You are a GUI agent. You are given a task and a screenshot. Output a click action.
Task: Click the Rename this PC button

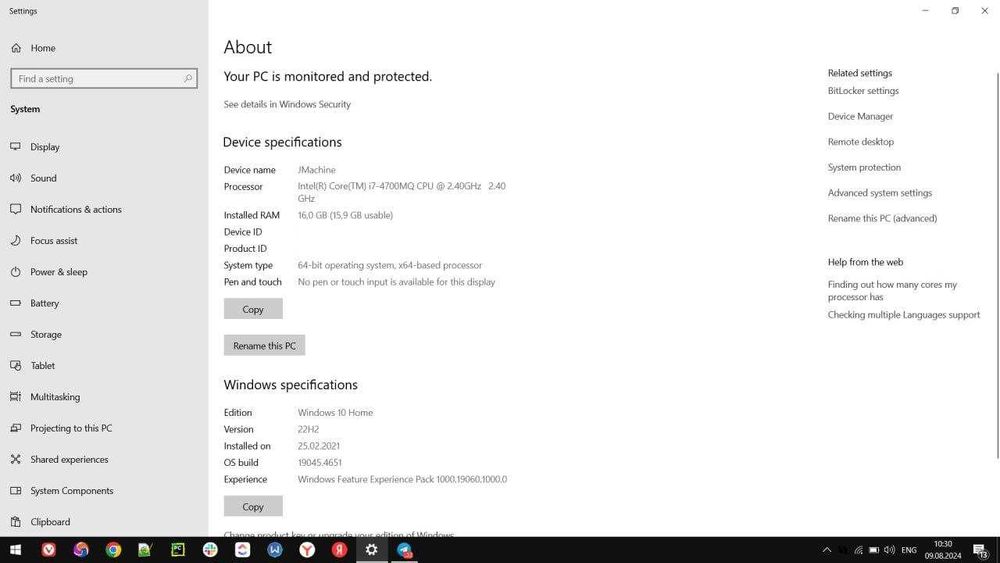click(264, 345)
